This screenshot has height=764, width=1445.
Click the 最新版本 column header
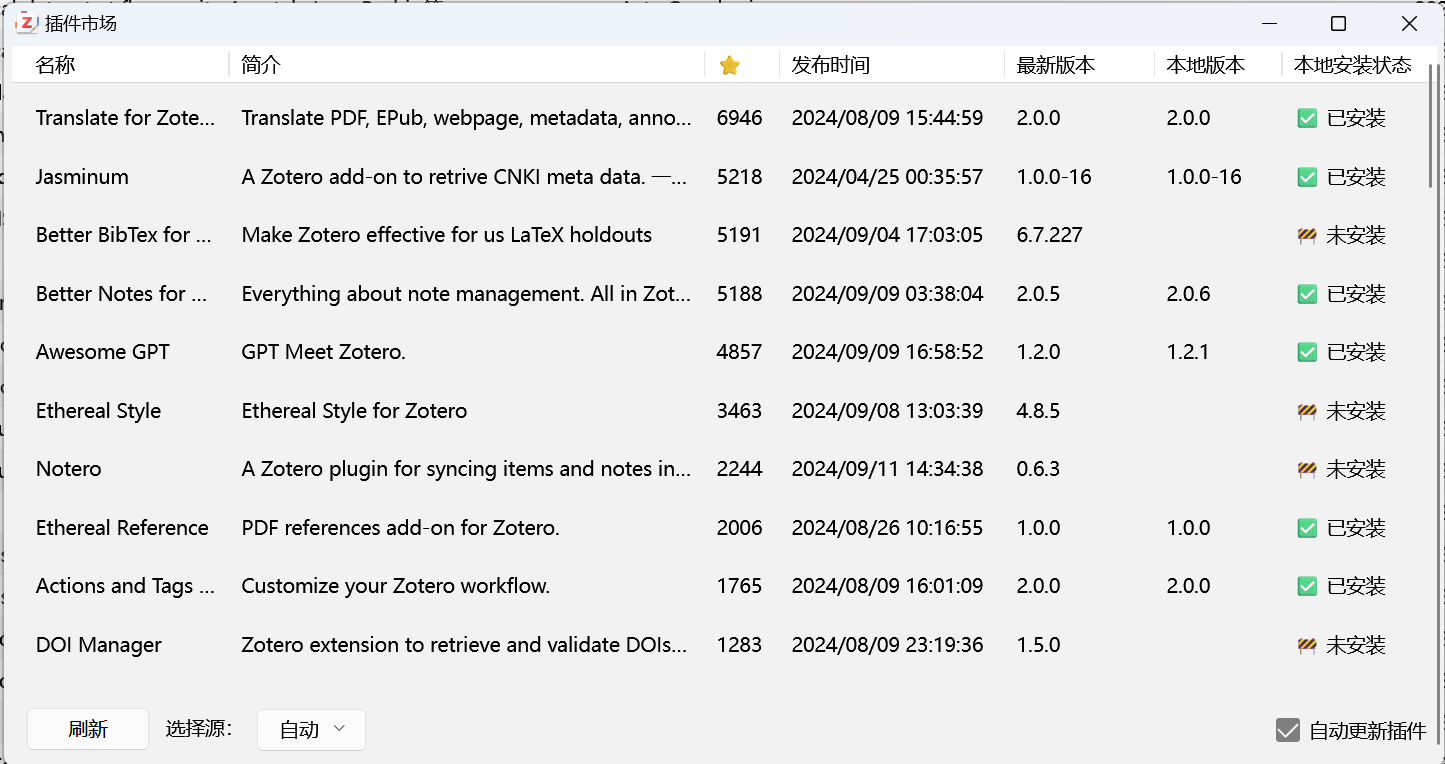(1055, 65)
